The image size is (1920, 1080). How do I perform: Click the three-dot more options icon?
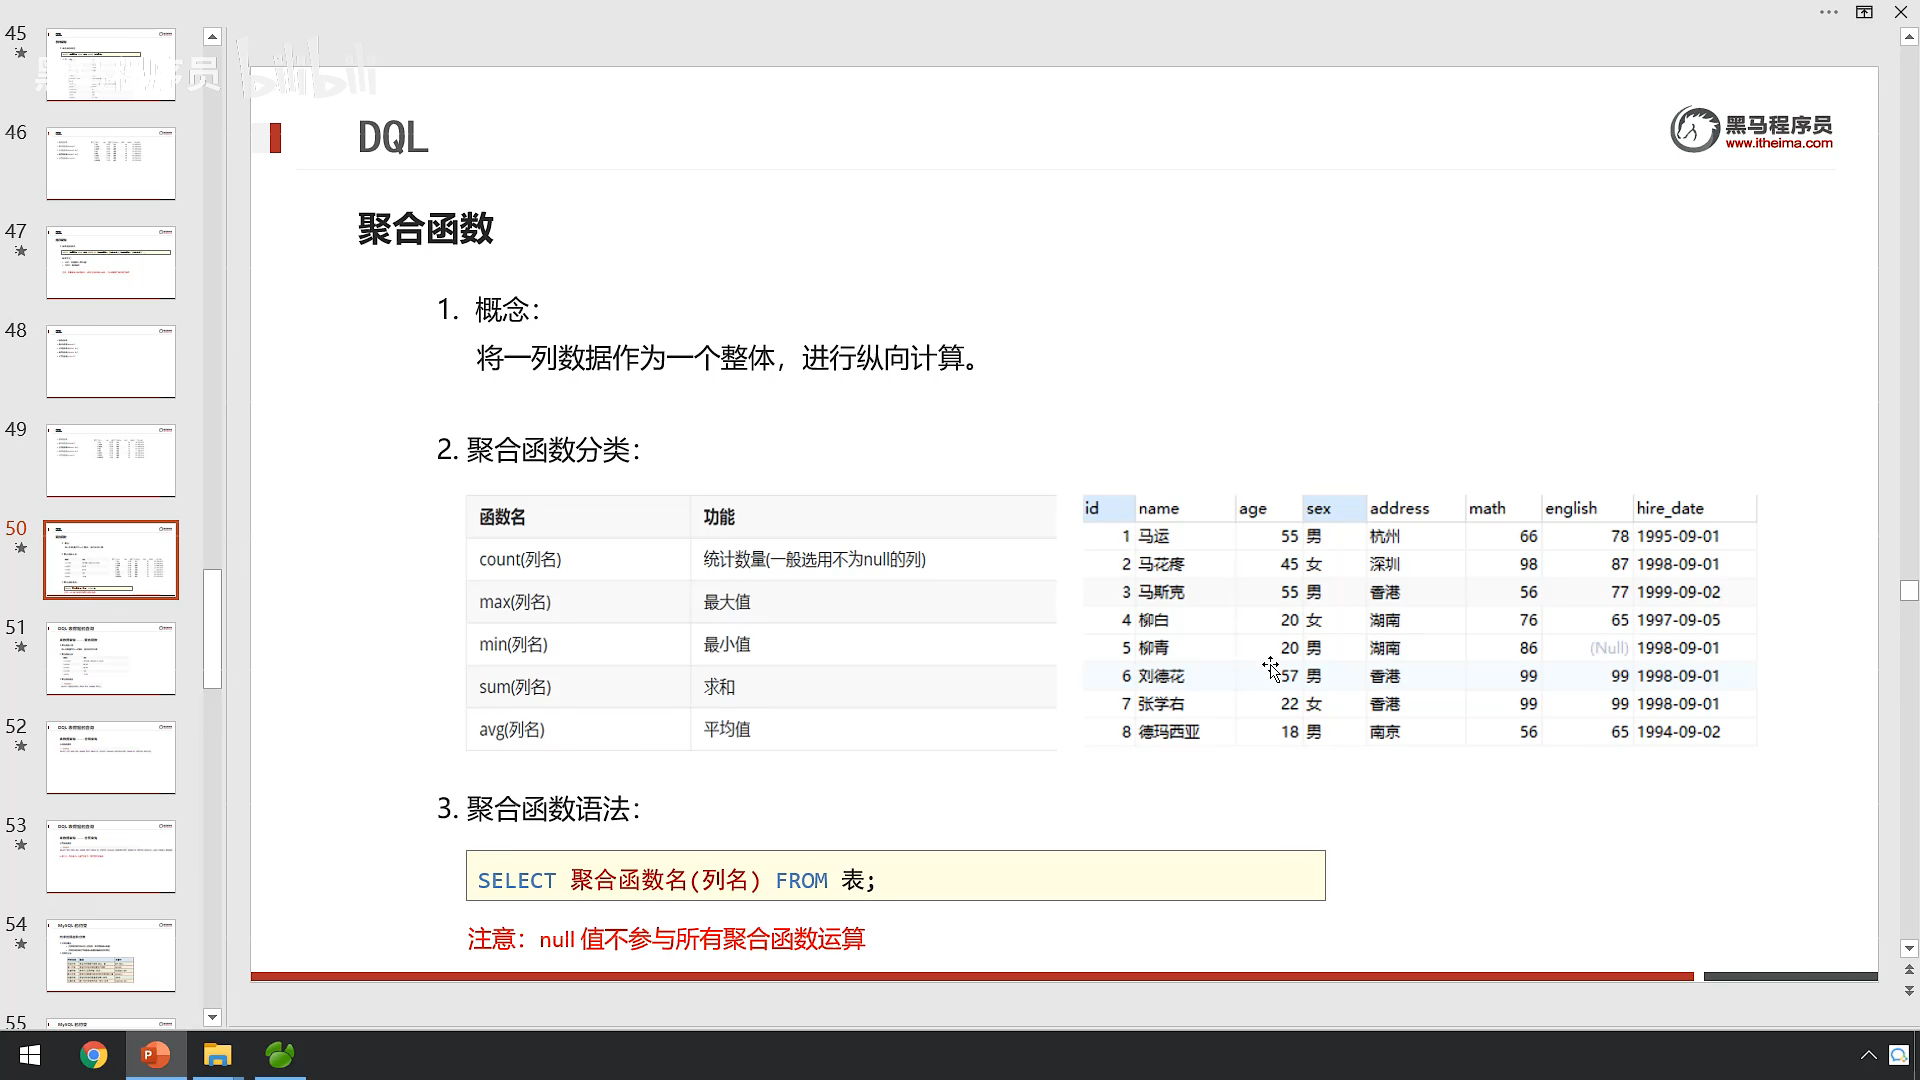click(x=1829, y=12)
